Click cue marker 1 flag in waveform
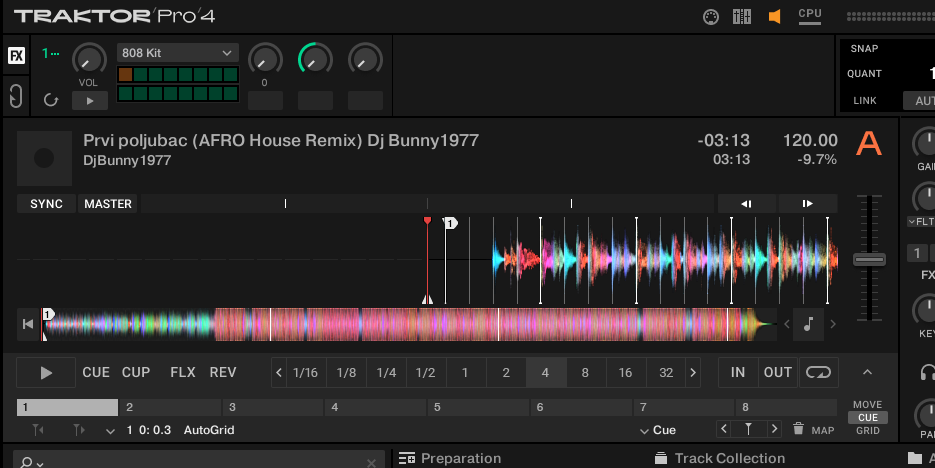The image size is (935, 468). click(x=451, y=223)
